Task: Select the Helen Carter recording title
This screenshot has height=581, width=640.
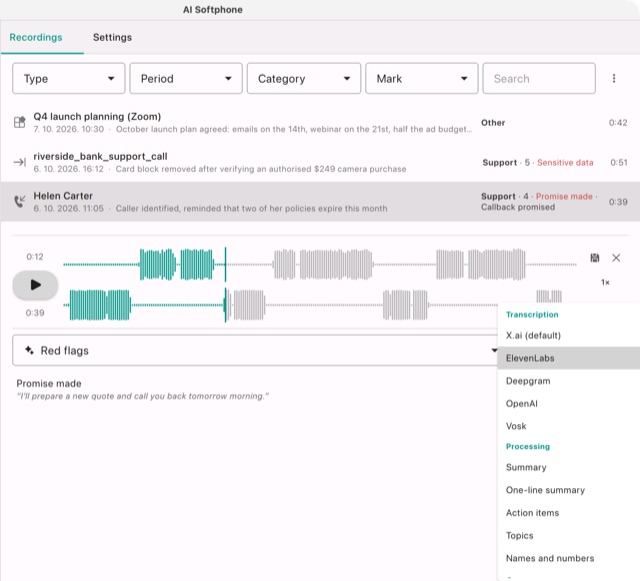Action: point(63,196)
